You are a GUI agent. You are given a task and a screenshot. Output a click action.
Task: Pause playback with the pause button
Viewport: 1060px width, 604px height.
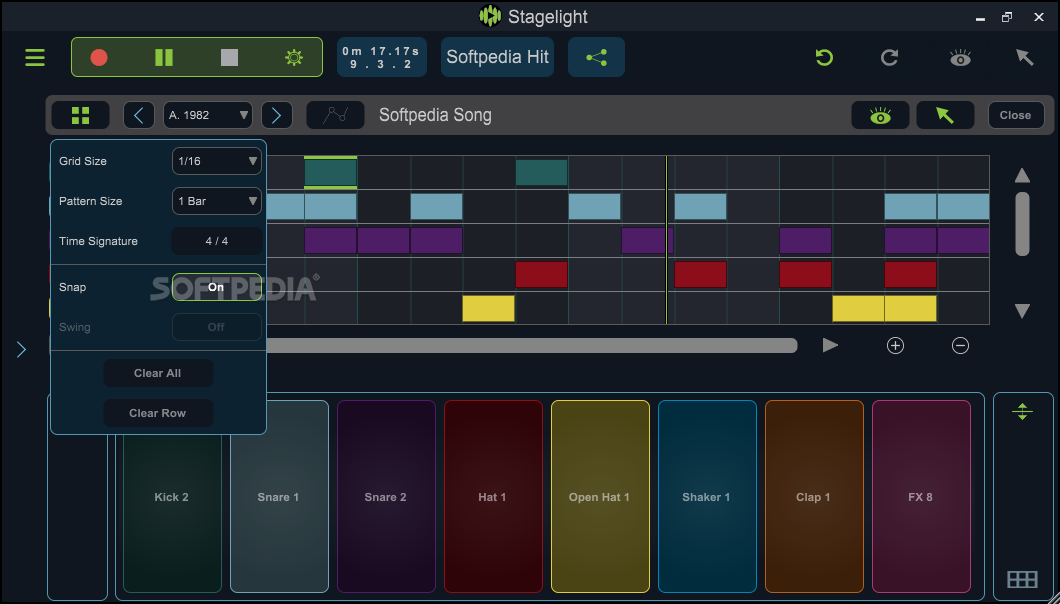coord(164,57)
